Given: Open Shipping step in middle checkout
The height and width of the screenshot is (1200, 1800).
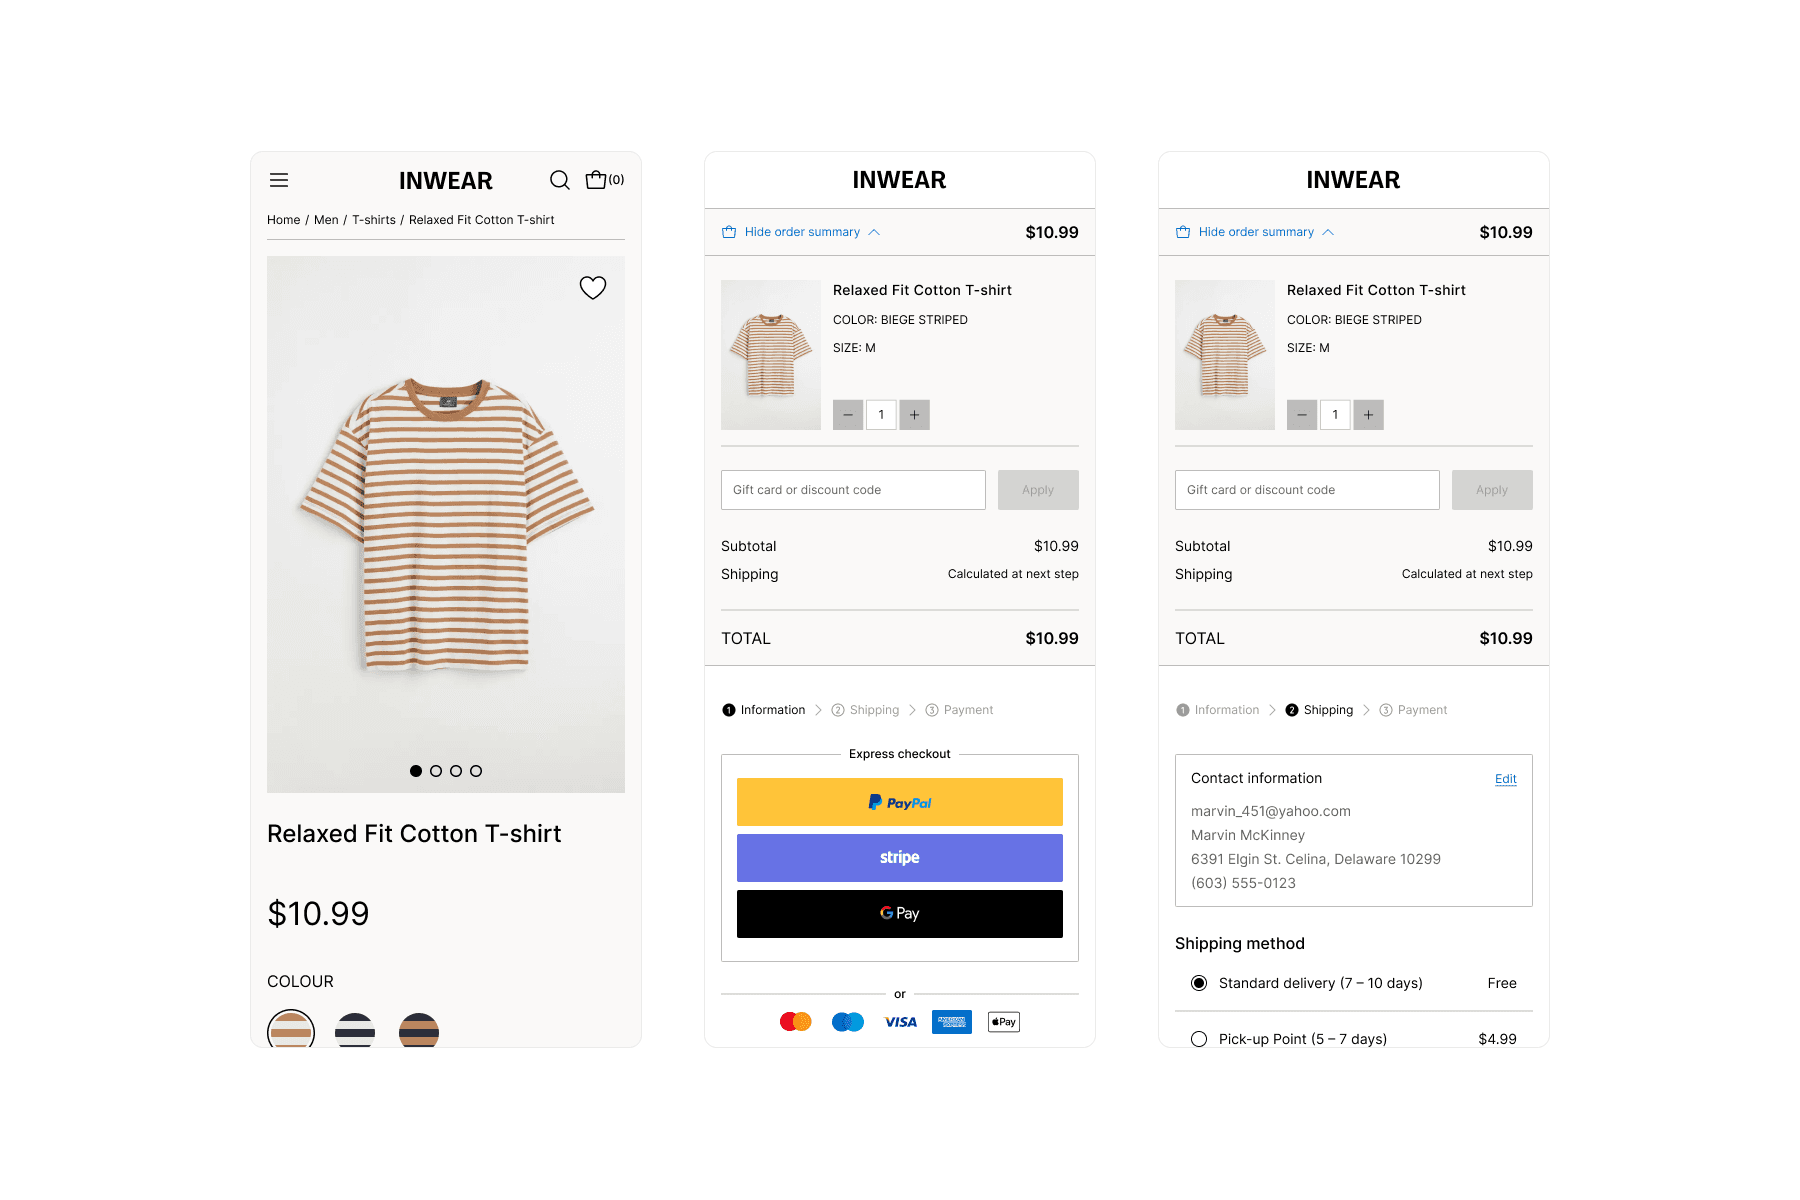Looking at the screenshot, I should pos(865,710).
